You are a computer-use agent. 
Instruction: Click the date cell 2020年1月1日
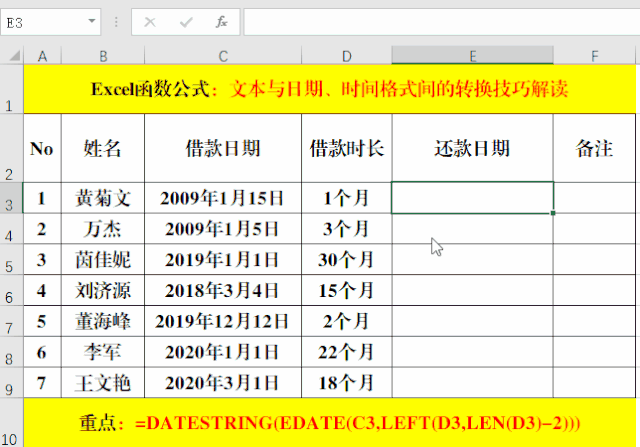coord(223,352)
